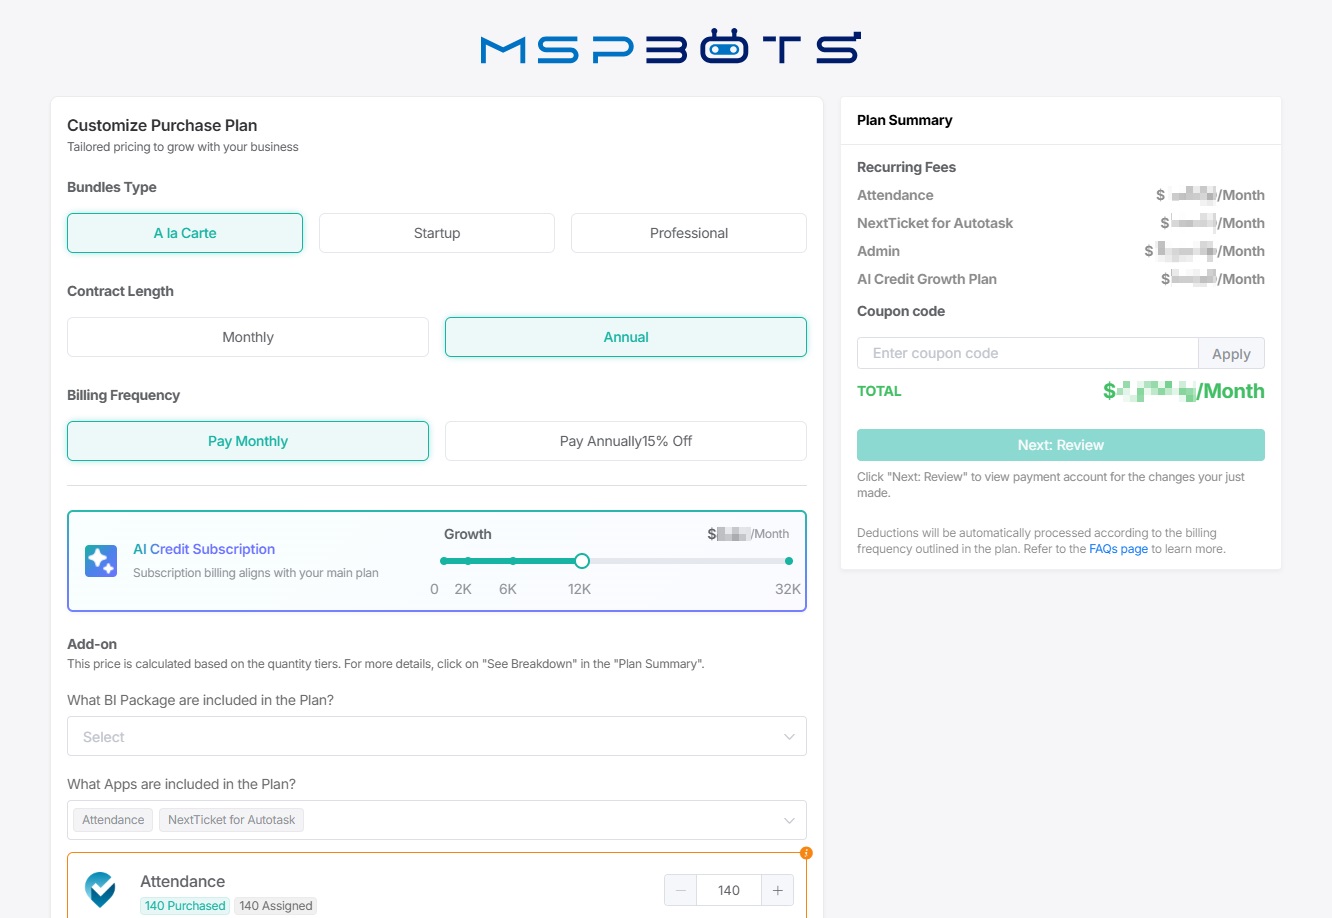Select the A la Carte bundle type
This screenshot has height=918, width=1332.
click(x=185, y=233)
